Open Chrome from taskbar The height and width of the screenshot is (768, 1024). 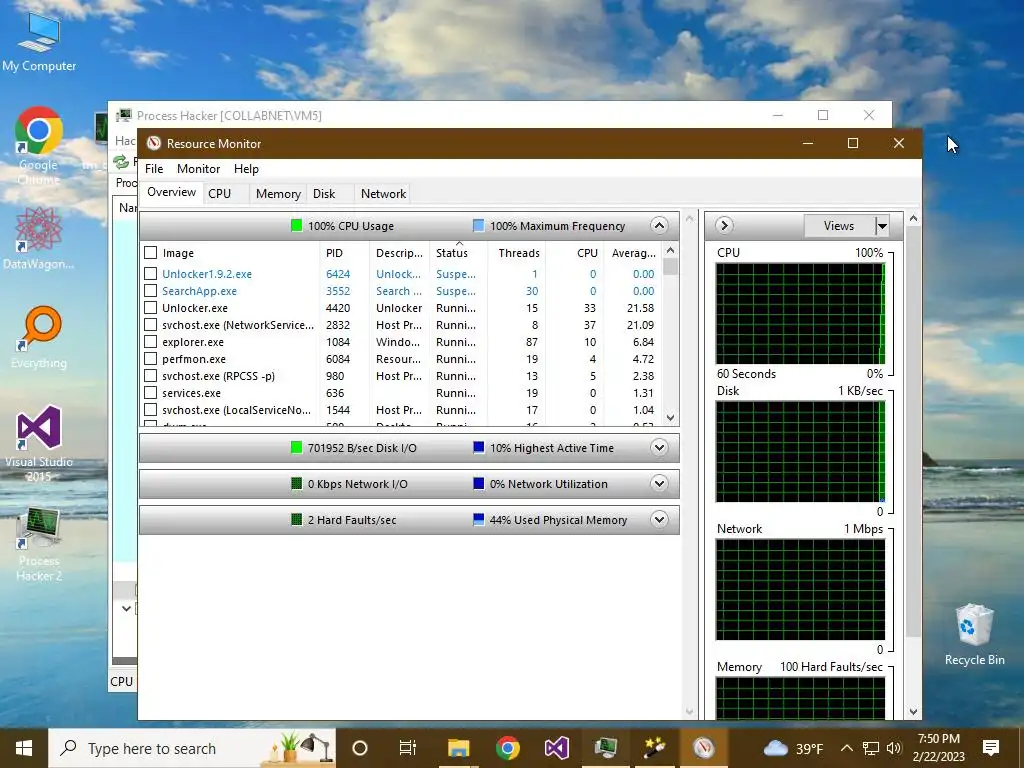[x=507, y=748]
